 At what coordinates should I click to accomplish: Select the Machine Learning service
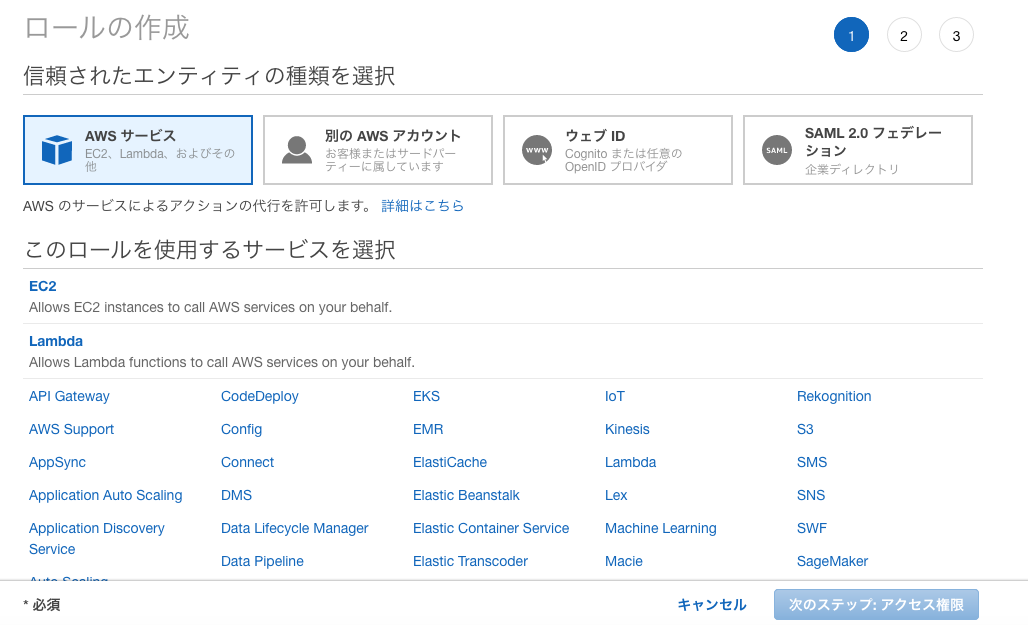[660, 528]
